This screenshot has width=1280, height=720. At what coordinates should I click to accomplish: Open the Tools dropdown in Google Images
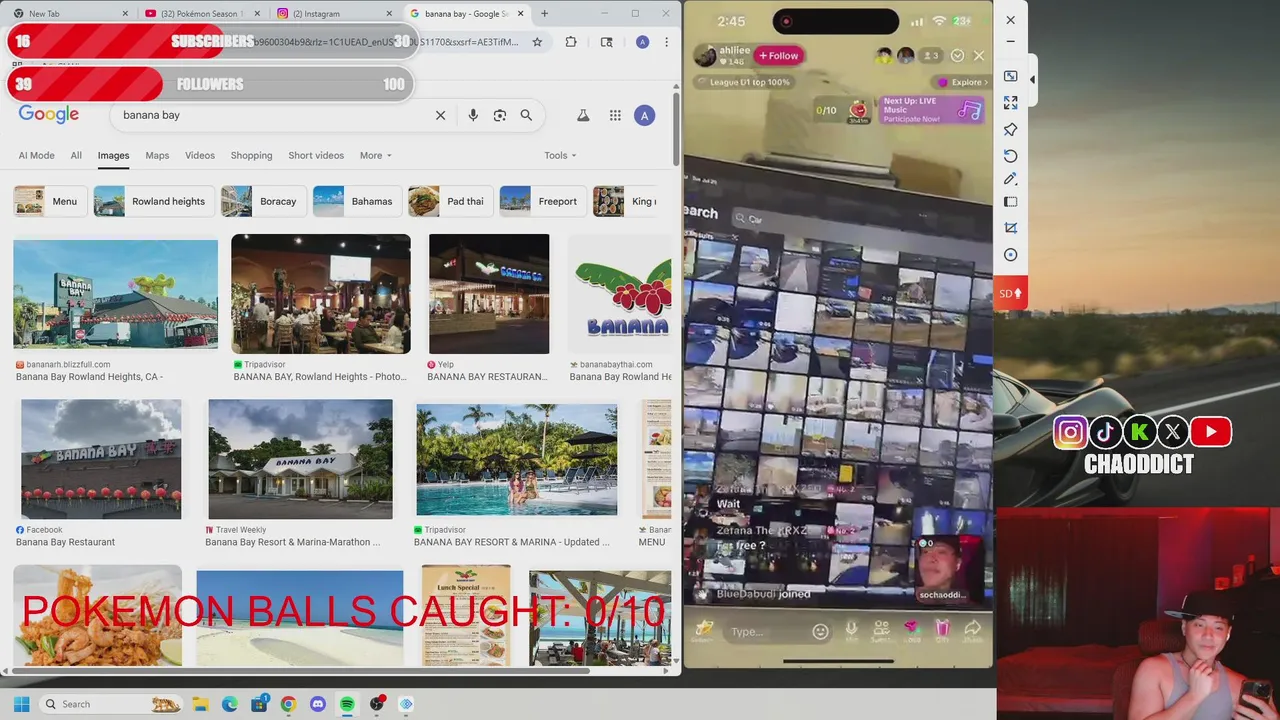pos(560,155)
